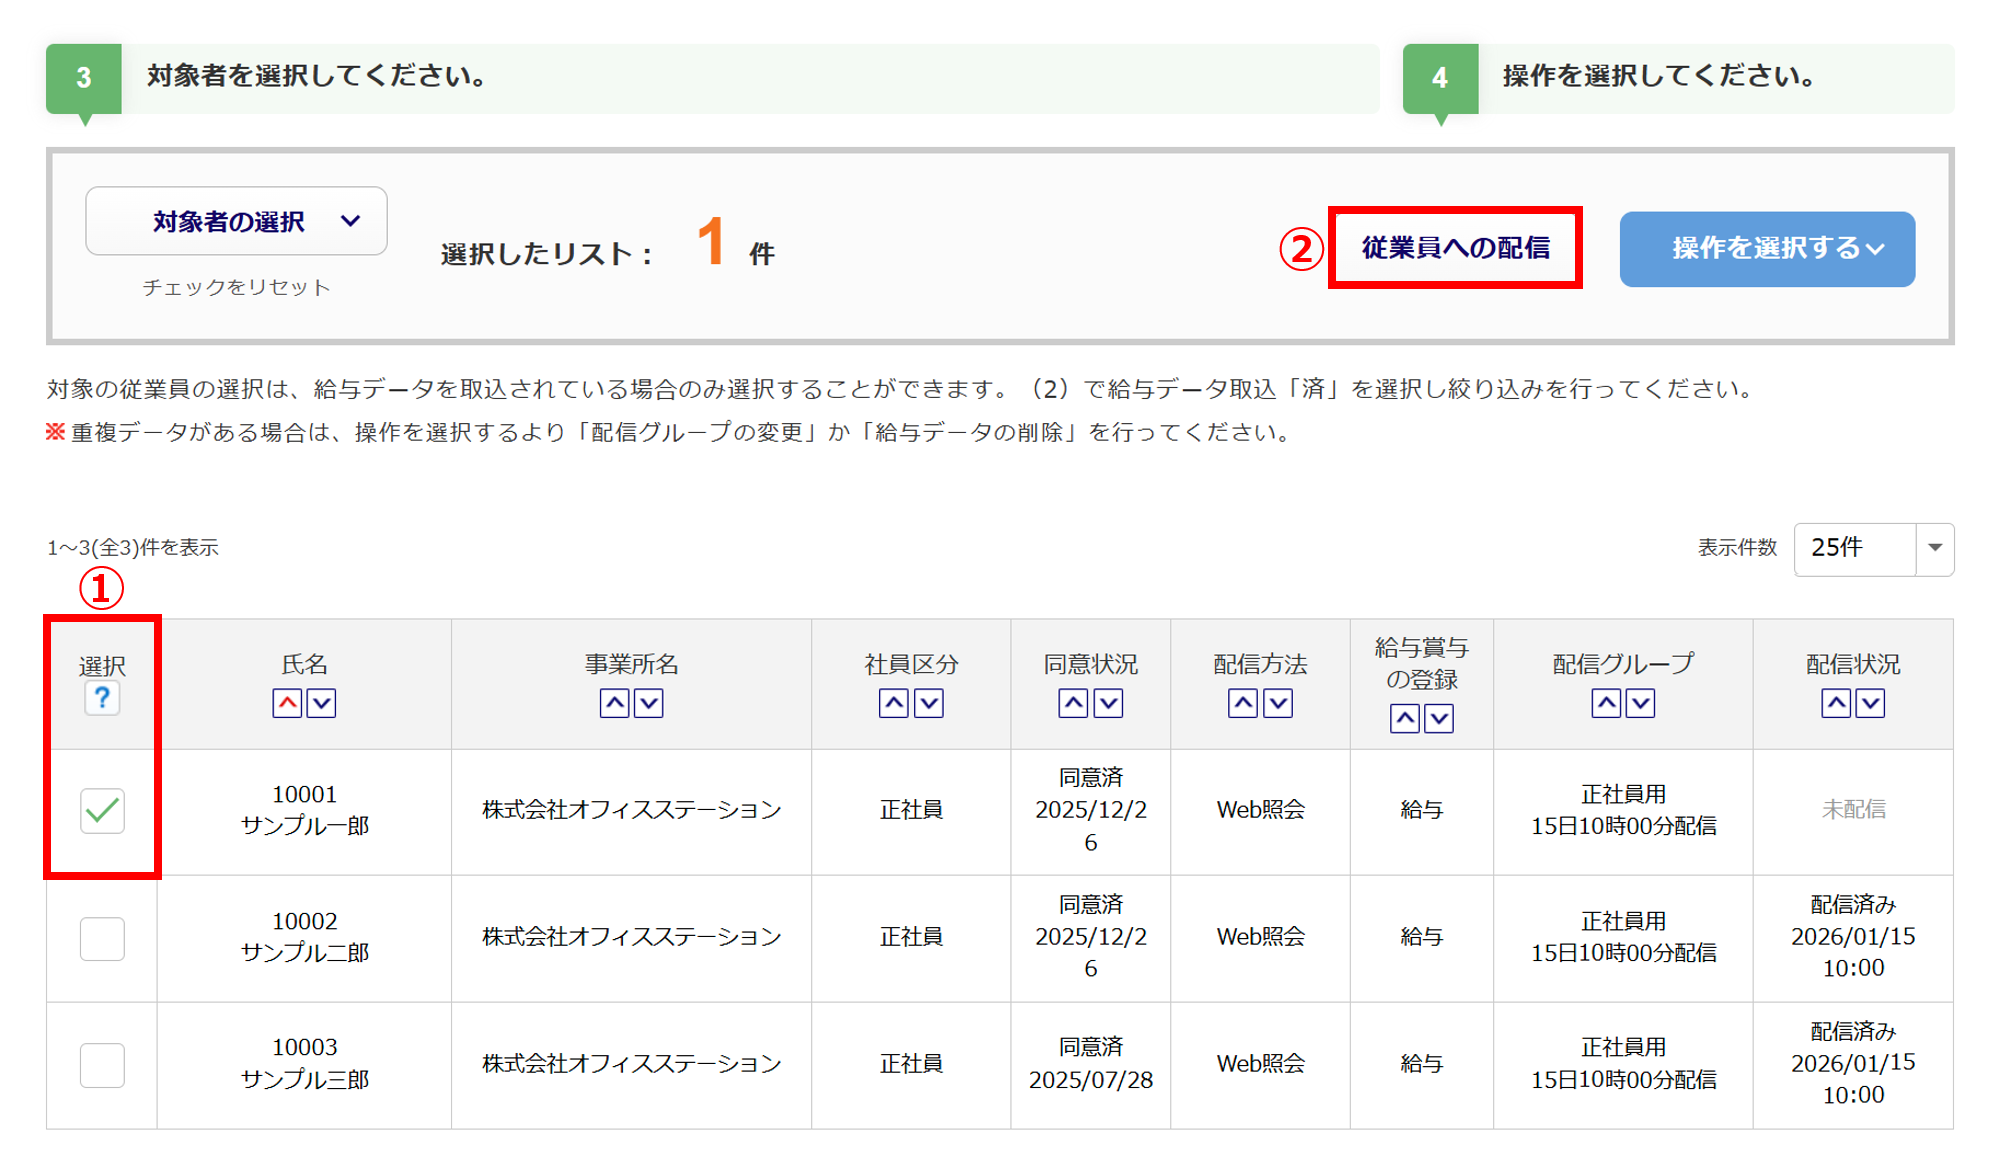Sort 社員区分 column descending
2000x1157 pixels.
928,703
